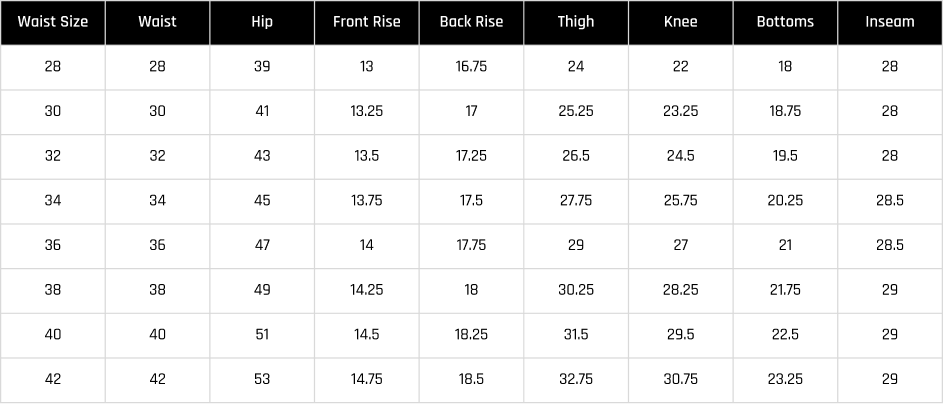Select the Knee column header
This screenshot has width=943, height=404.
[681, 22]
